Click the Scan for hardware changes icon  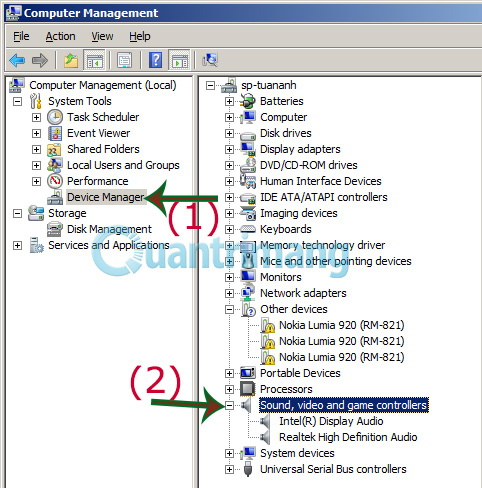point(210,60)
